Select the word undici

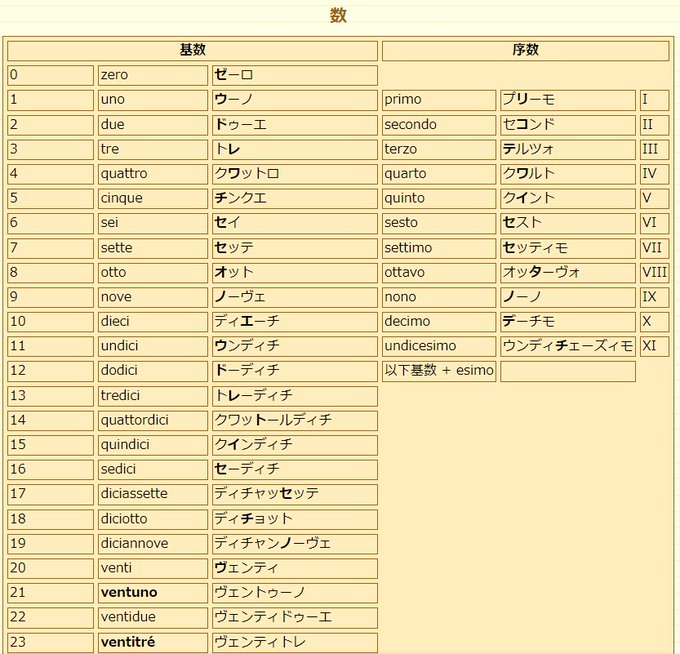coord(119,346)
